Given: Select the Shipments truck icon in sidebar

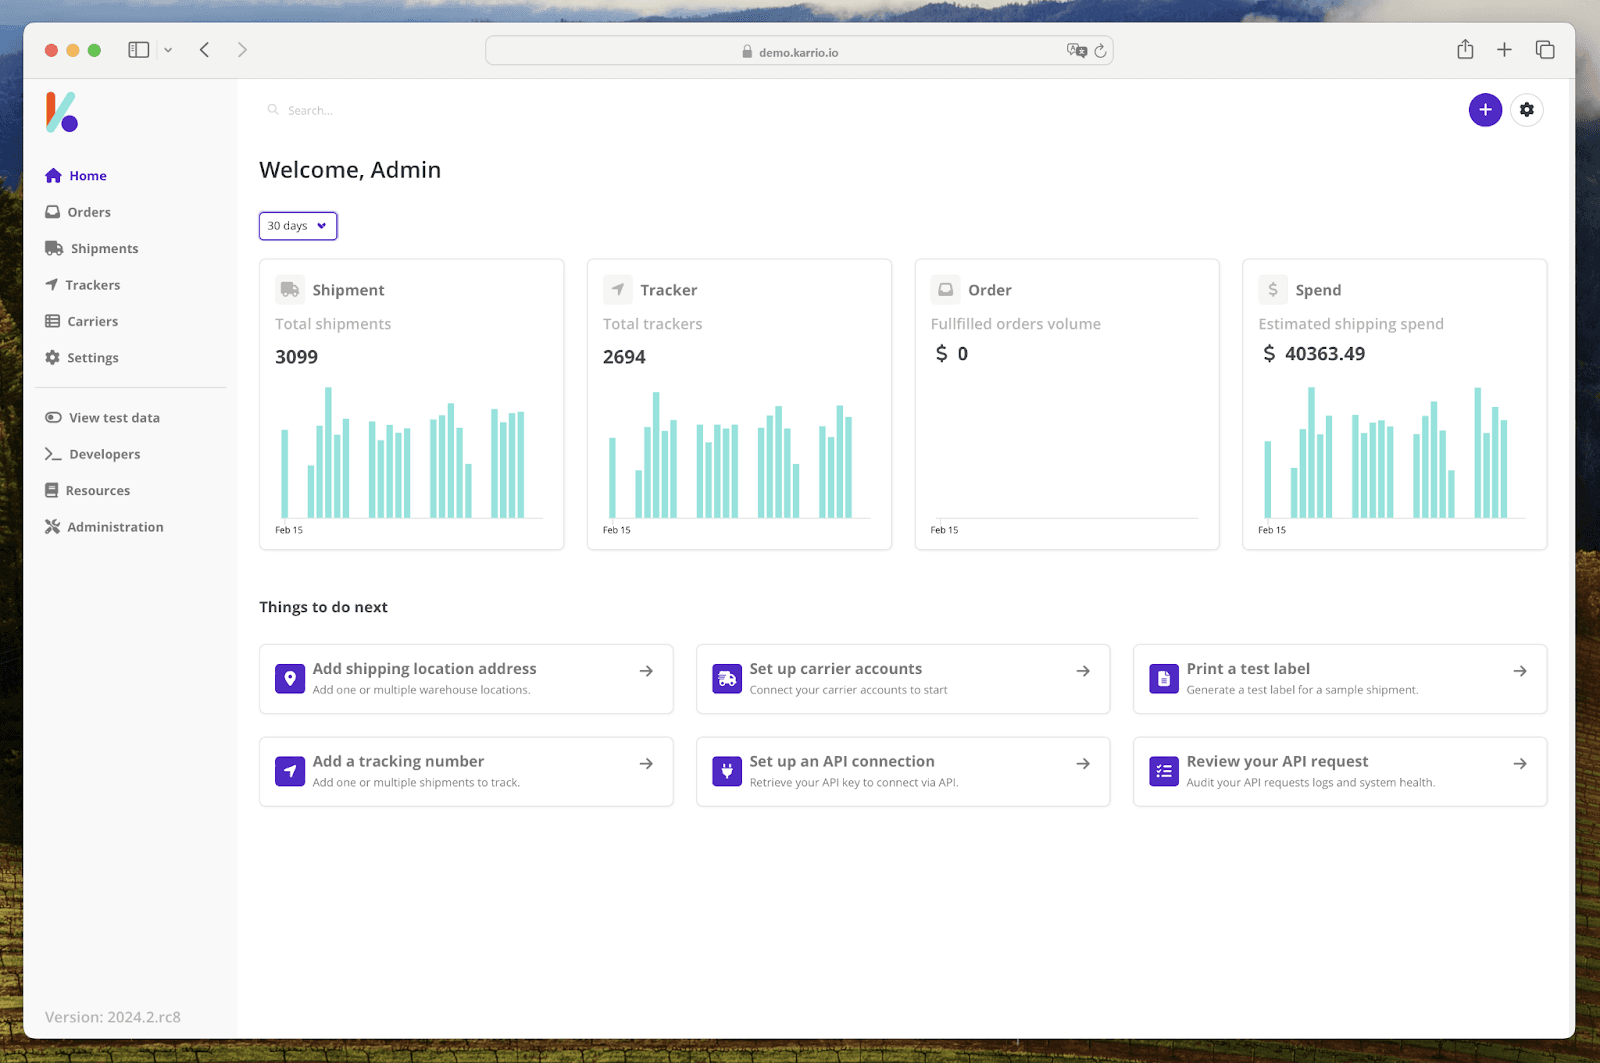Looking at the screenshot, I should tap(53, 248).
